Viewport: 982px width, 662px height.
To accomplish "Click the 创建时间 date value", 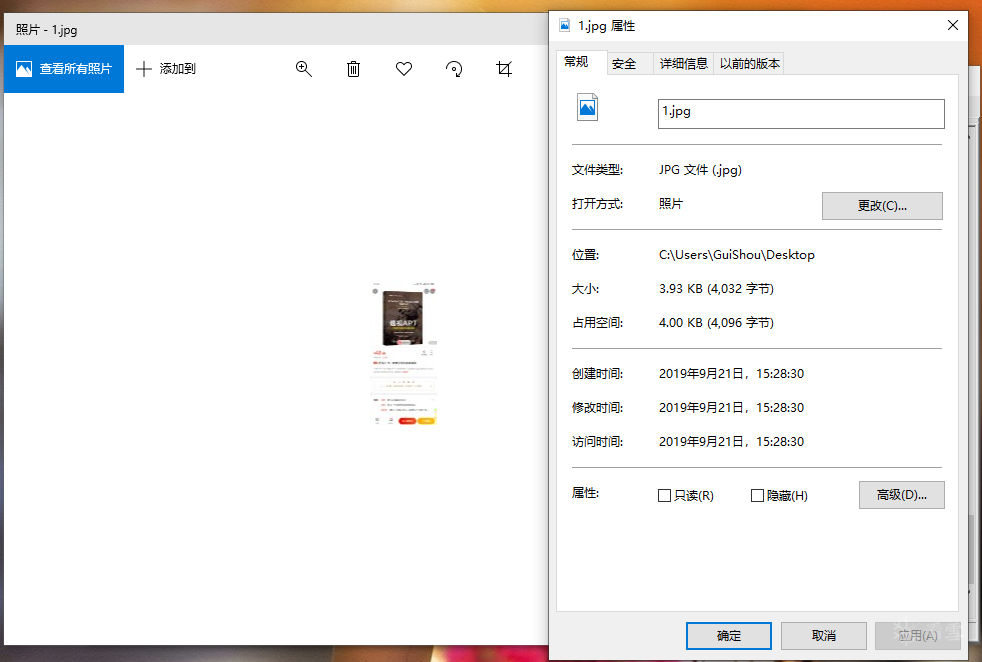I will pyautogui.click(x=731, y=374).
